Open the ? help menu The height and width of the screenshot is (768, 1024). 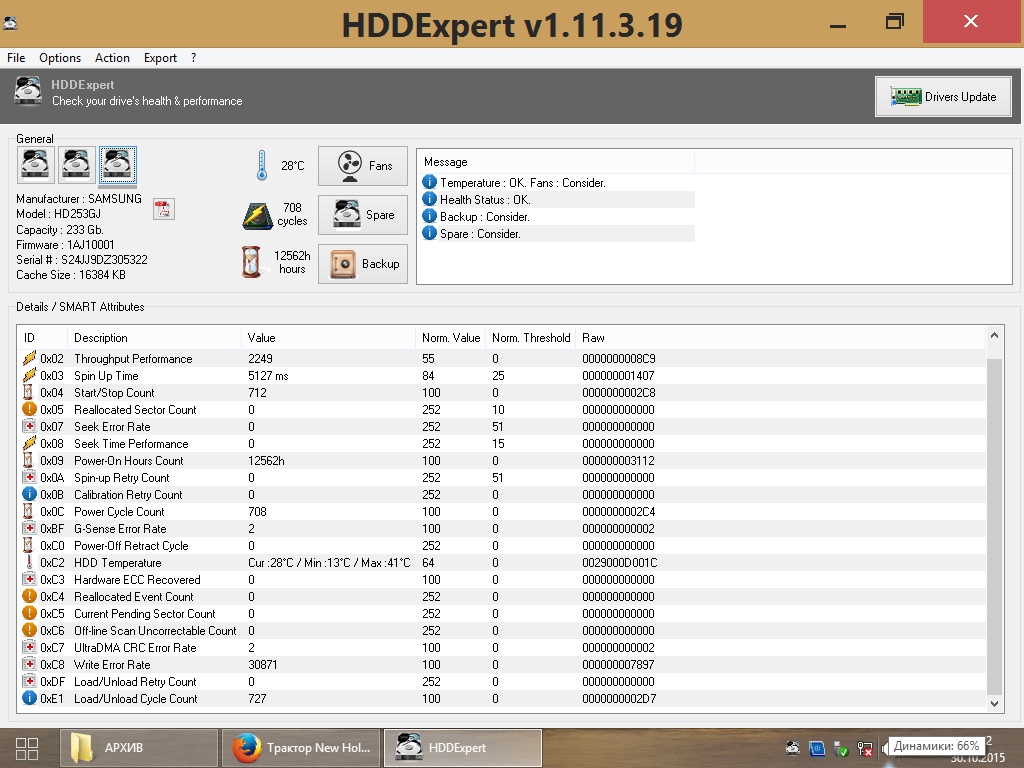(193, 57)
